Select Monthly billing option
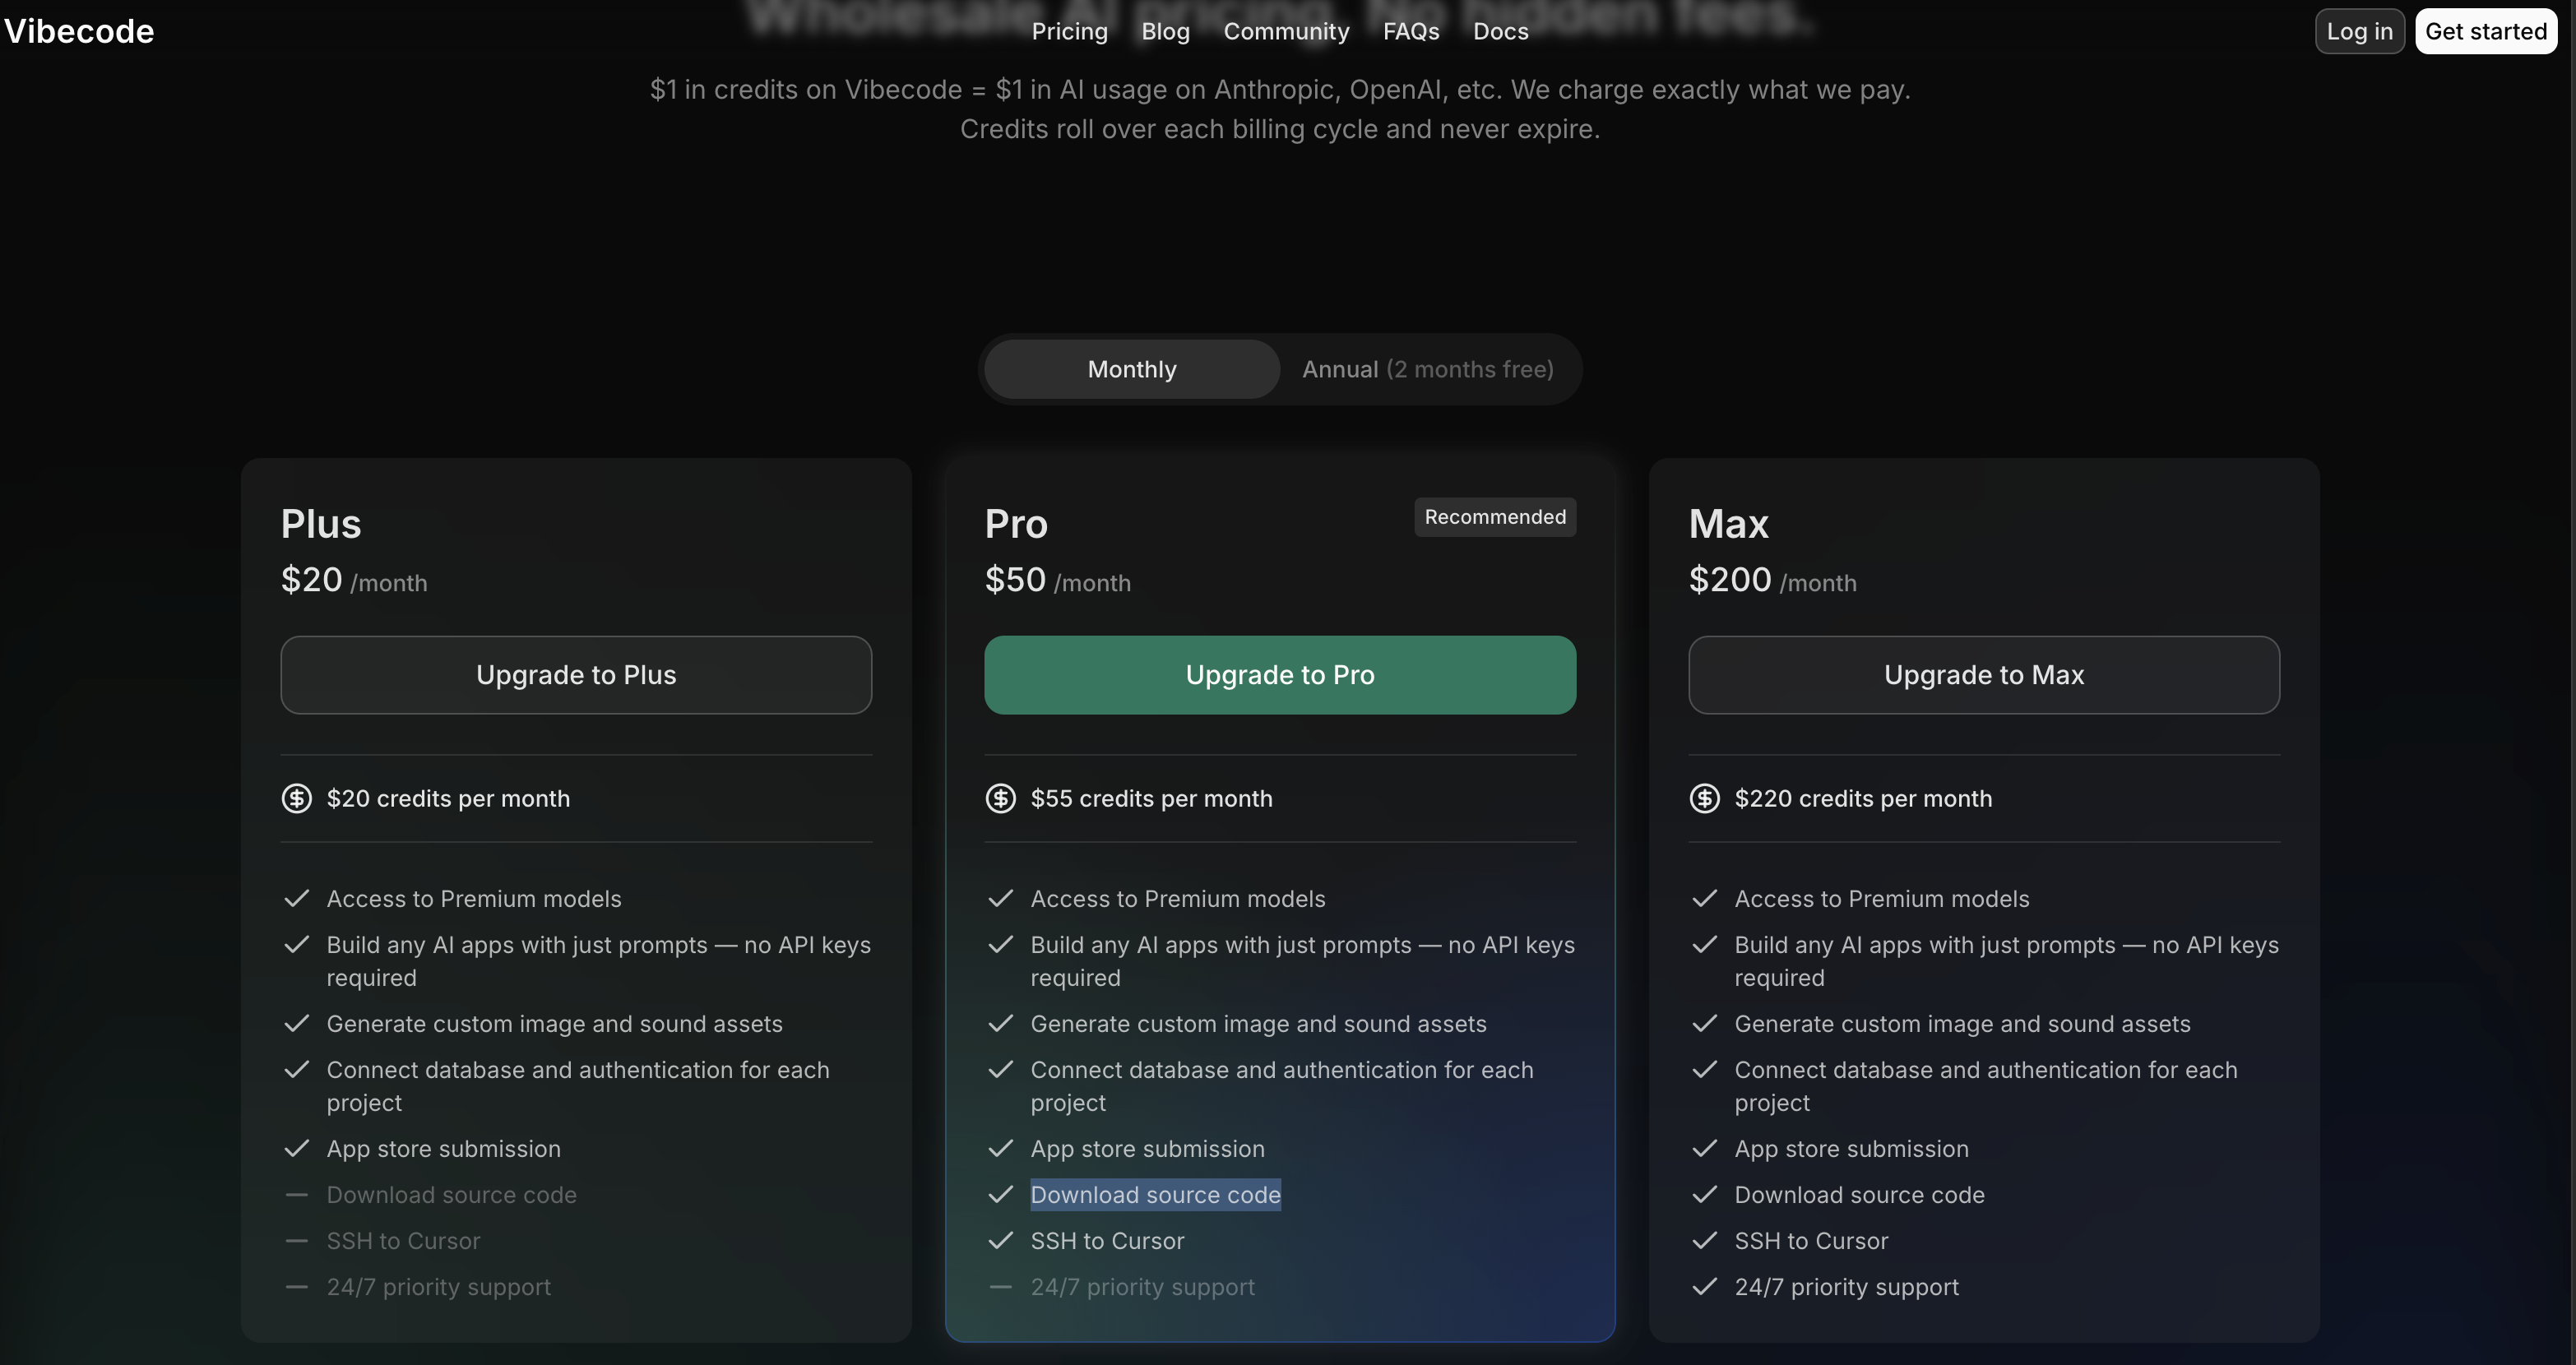 point(1131,368)
